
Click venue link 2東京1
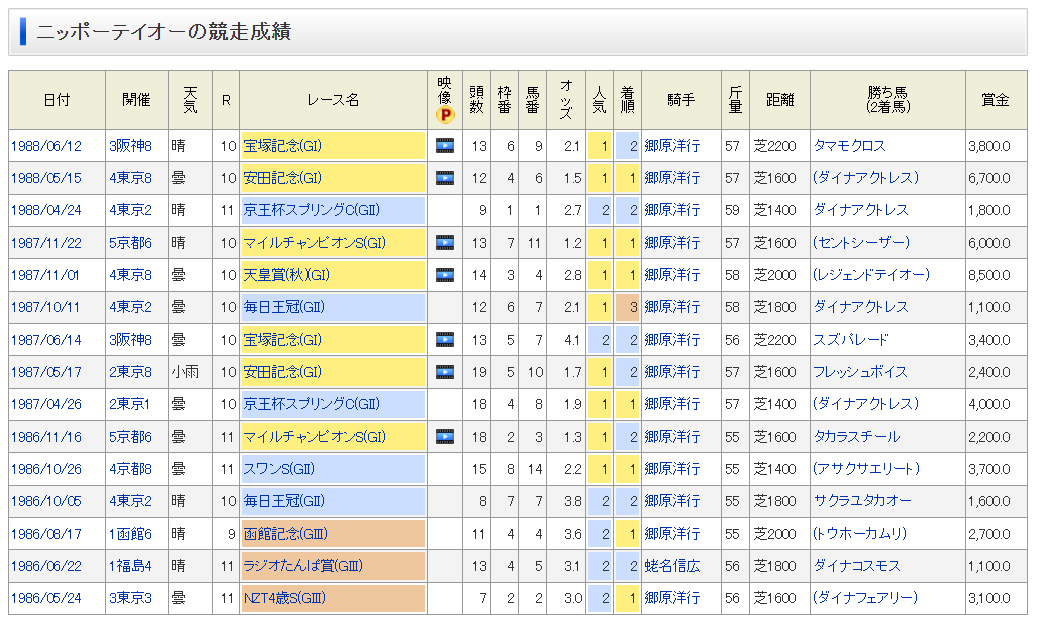point(130,404)
